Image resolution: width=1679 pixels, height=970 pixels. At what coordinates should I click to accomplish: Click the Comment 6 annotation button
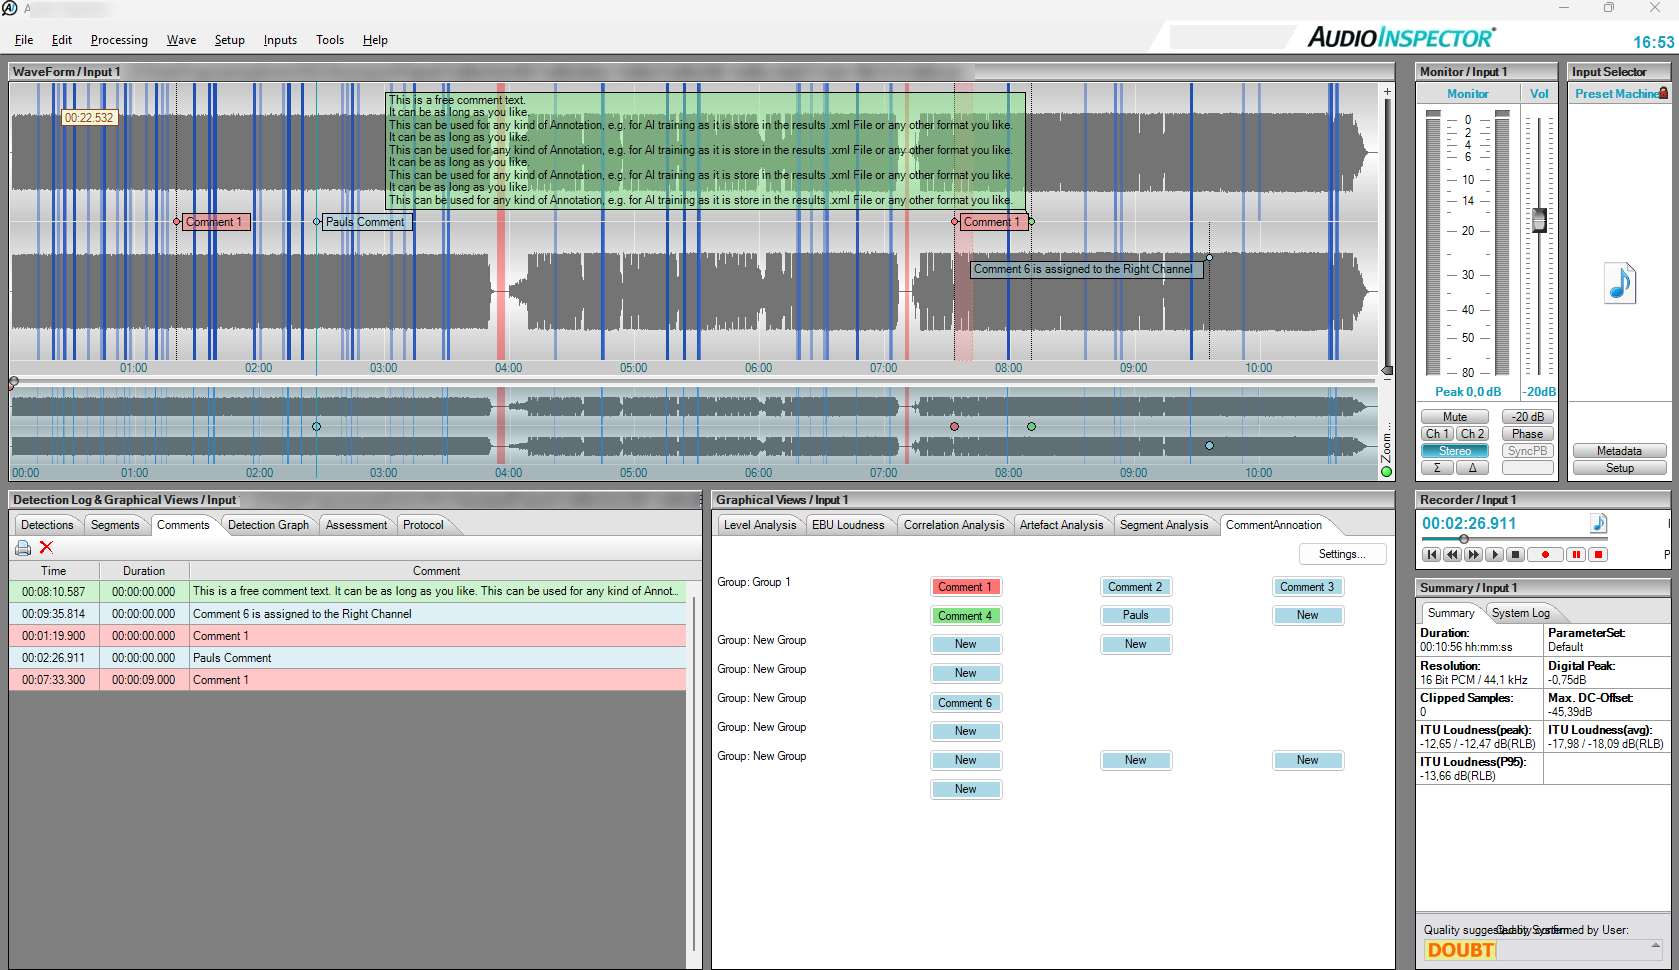click(x=965, y=703)
